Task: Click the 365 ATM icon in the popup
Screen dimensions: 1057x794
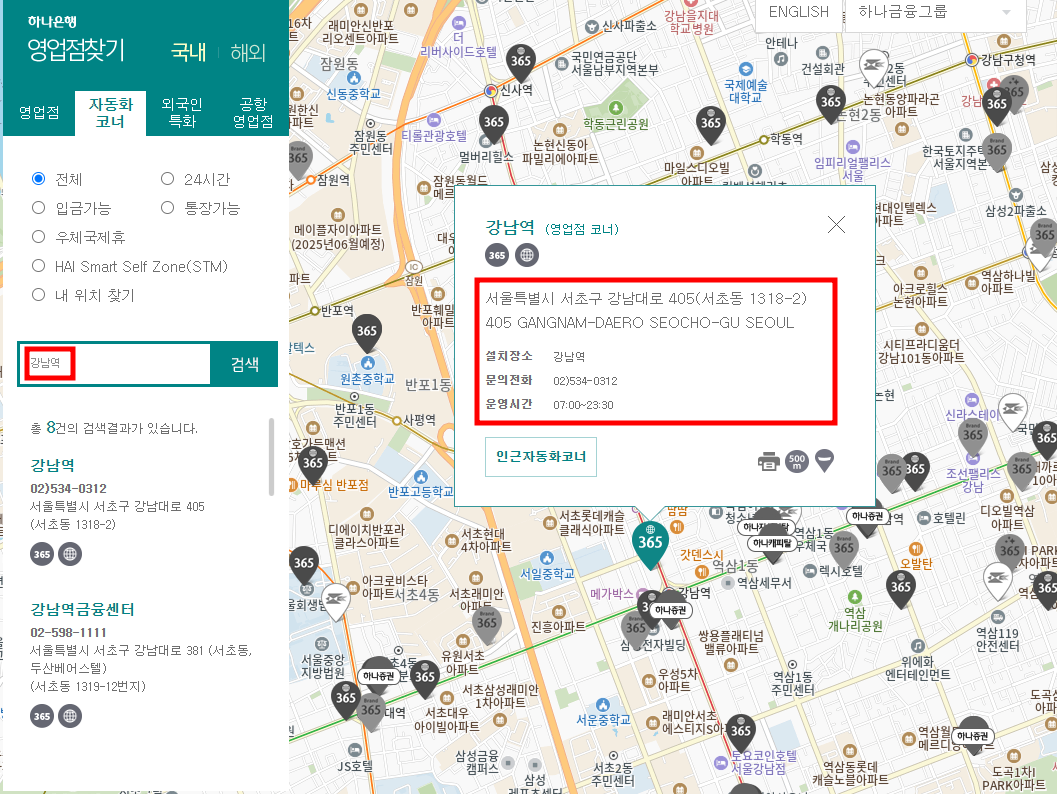Action: tap(496, 255)
